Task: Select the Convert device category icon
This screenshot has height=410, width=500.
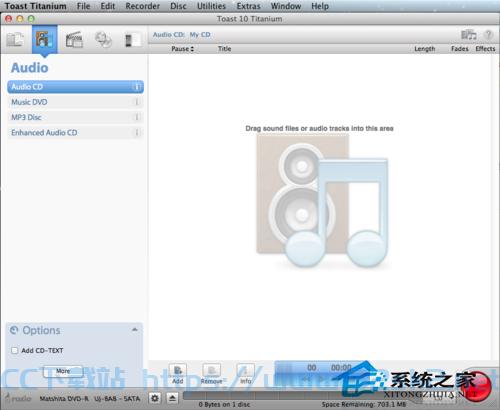Action: [132, 40]
